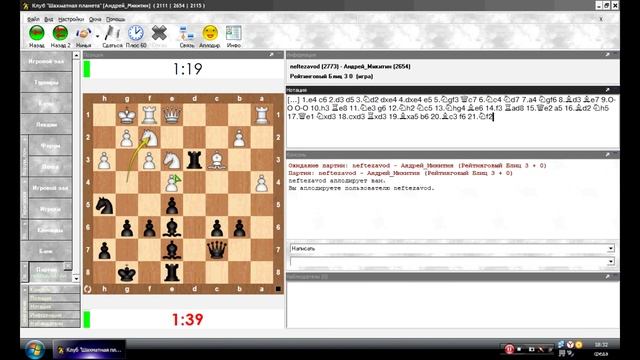
Task: Flip the board with the rotate icon
Action: point(87,289)
